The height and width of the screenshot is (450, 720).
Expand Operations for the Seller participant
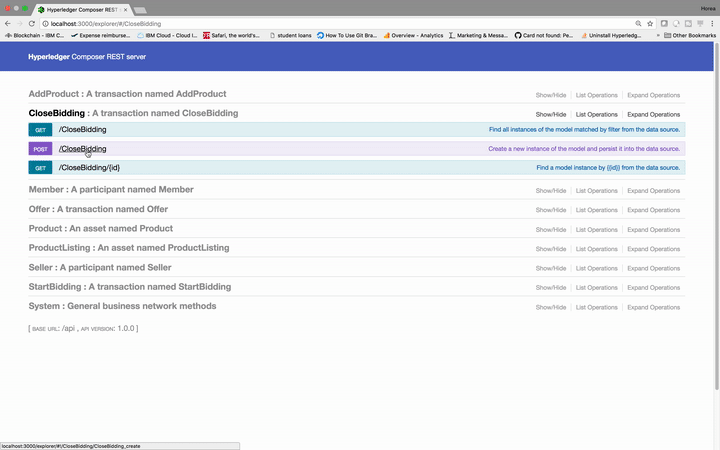click(654, 268)
